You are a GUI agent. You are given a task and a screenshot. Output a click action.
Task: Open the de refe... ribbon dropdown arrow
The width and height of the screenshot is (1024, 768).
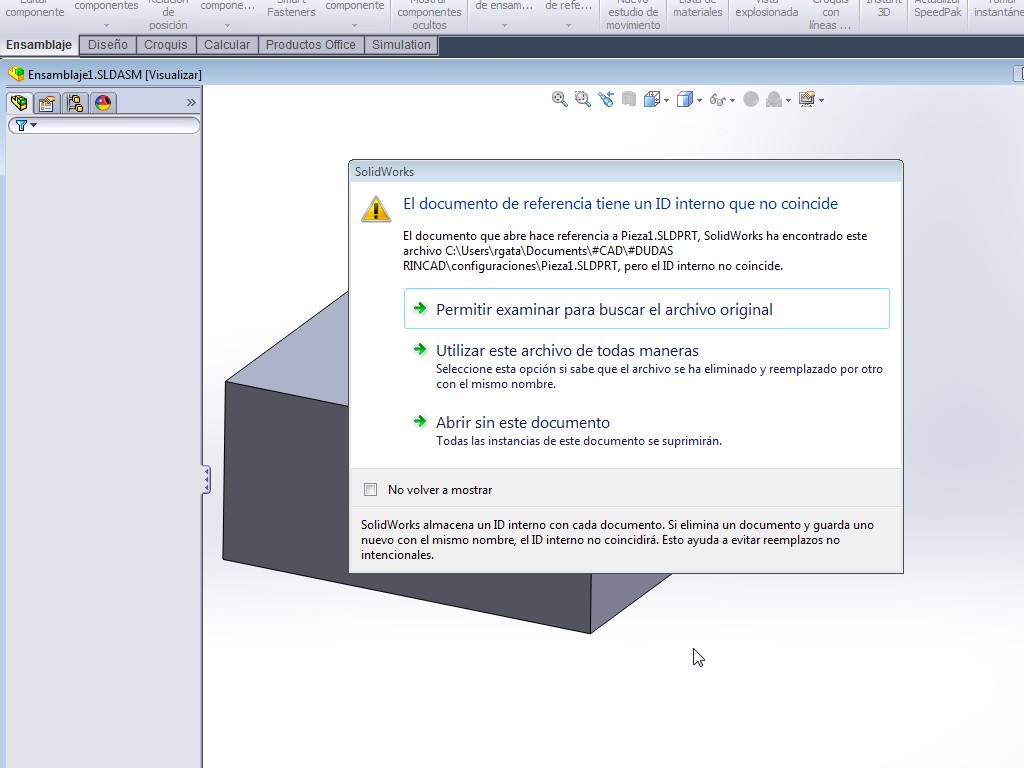(568, 26)
